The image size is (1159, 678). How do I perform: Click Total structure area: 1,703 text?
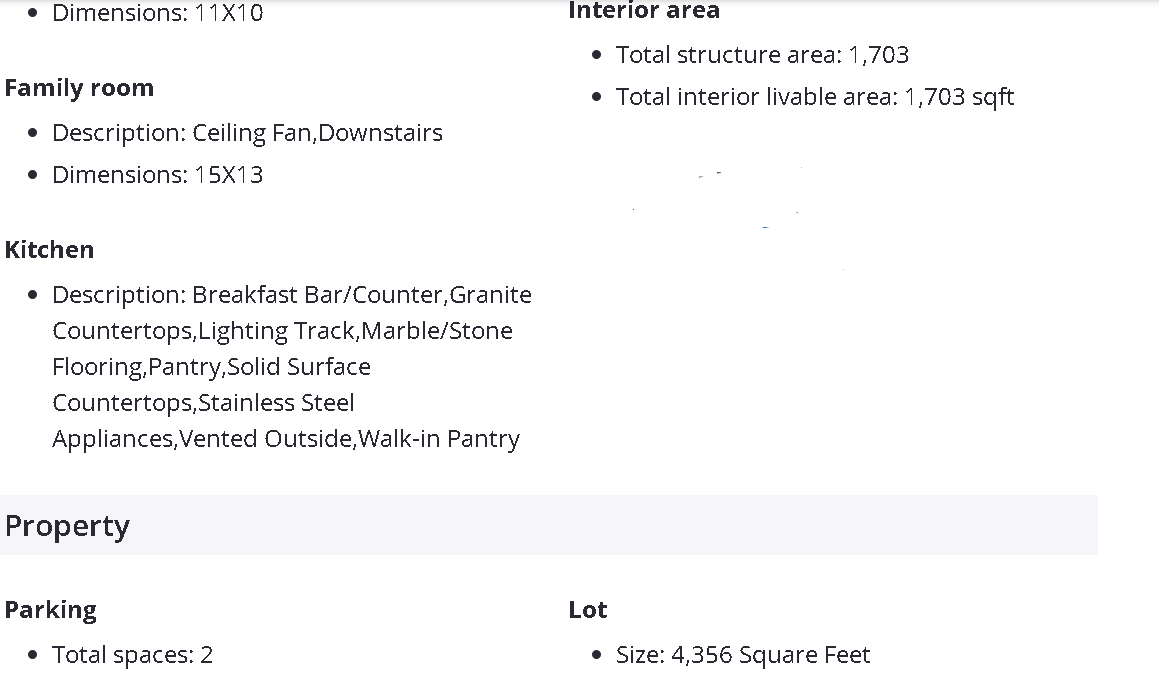point(762,55)
